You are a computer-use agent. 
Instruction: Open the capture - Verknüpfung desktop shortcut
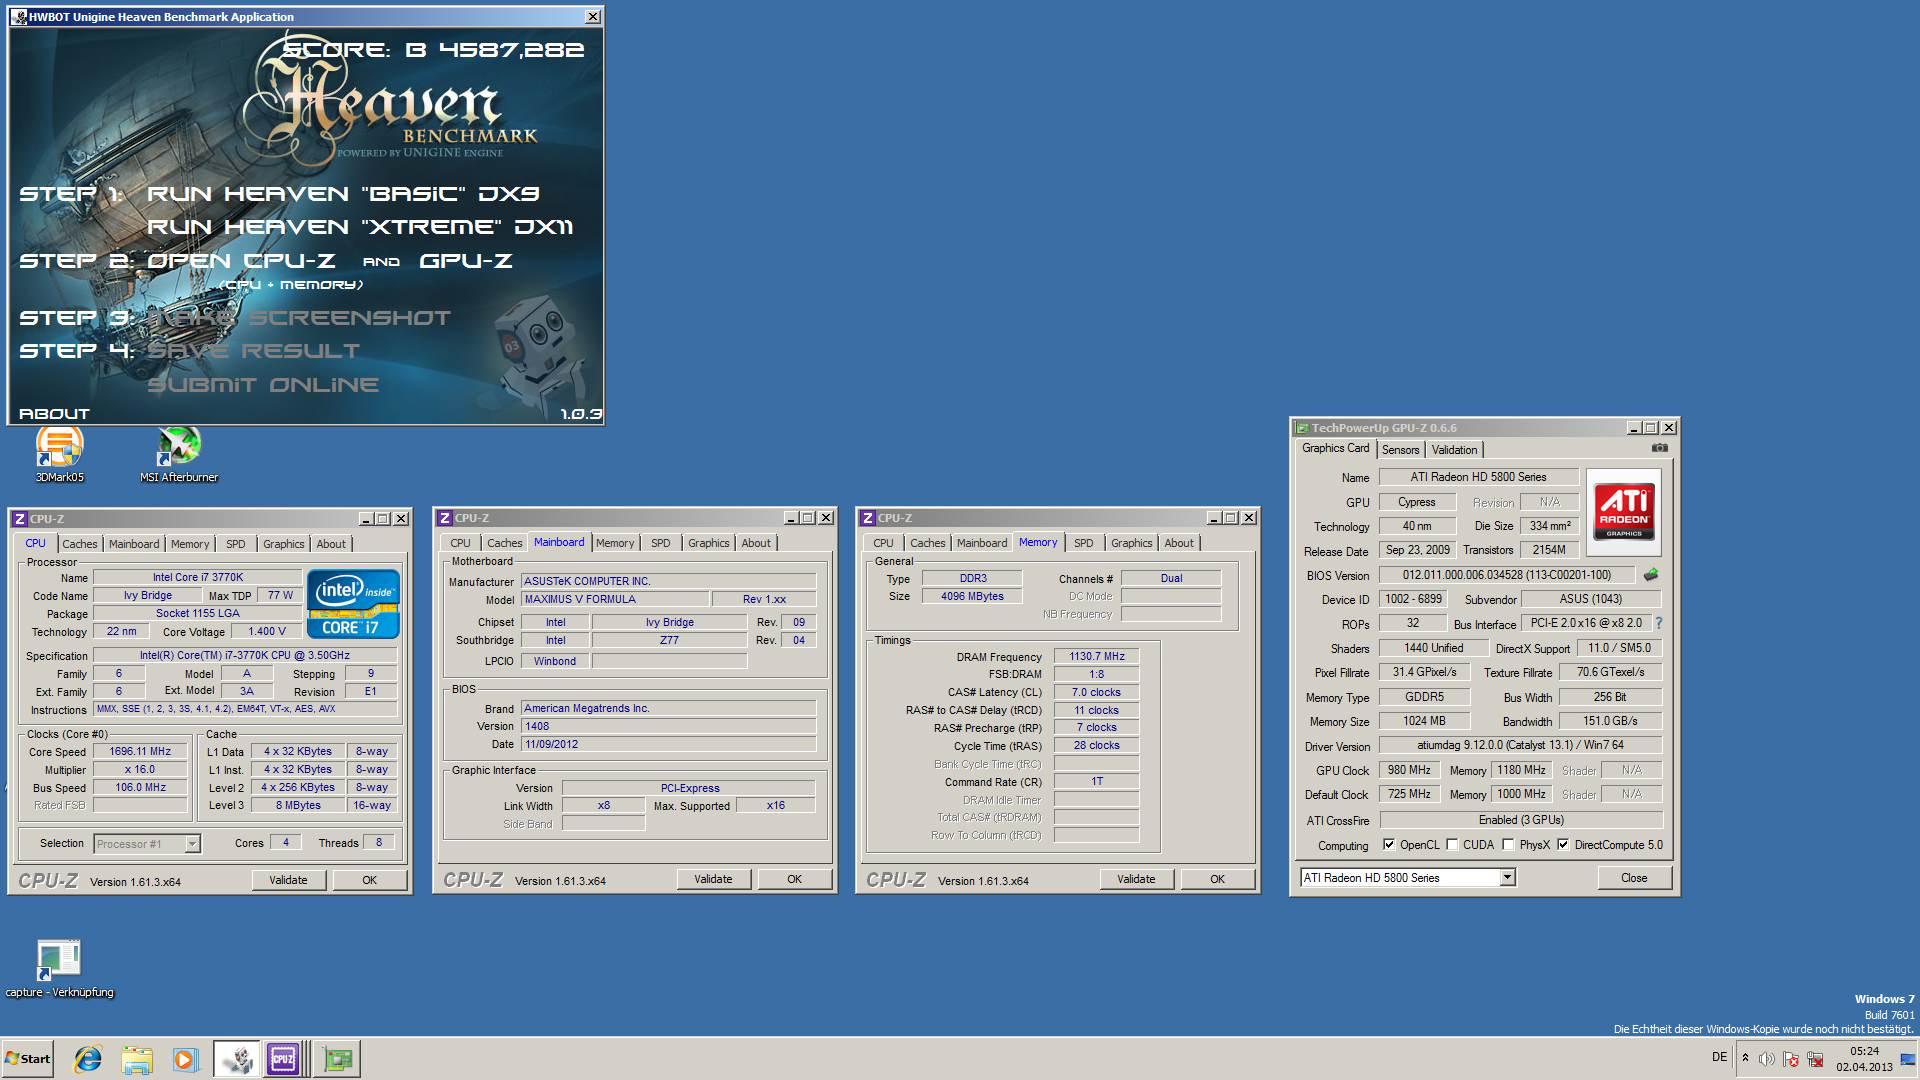tap(59, 968)
